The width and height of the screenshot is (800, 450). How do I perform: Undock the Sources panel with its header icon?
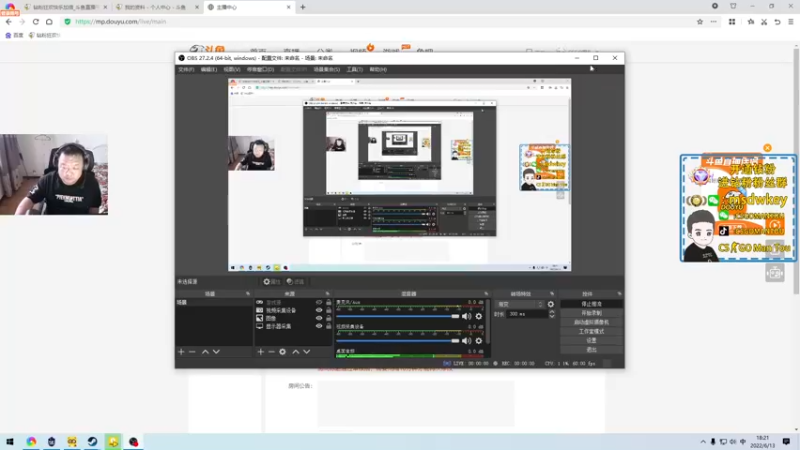tap(328, 294)
